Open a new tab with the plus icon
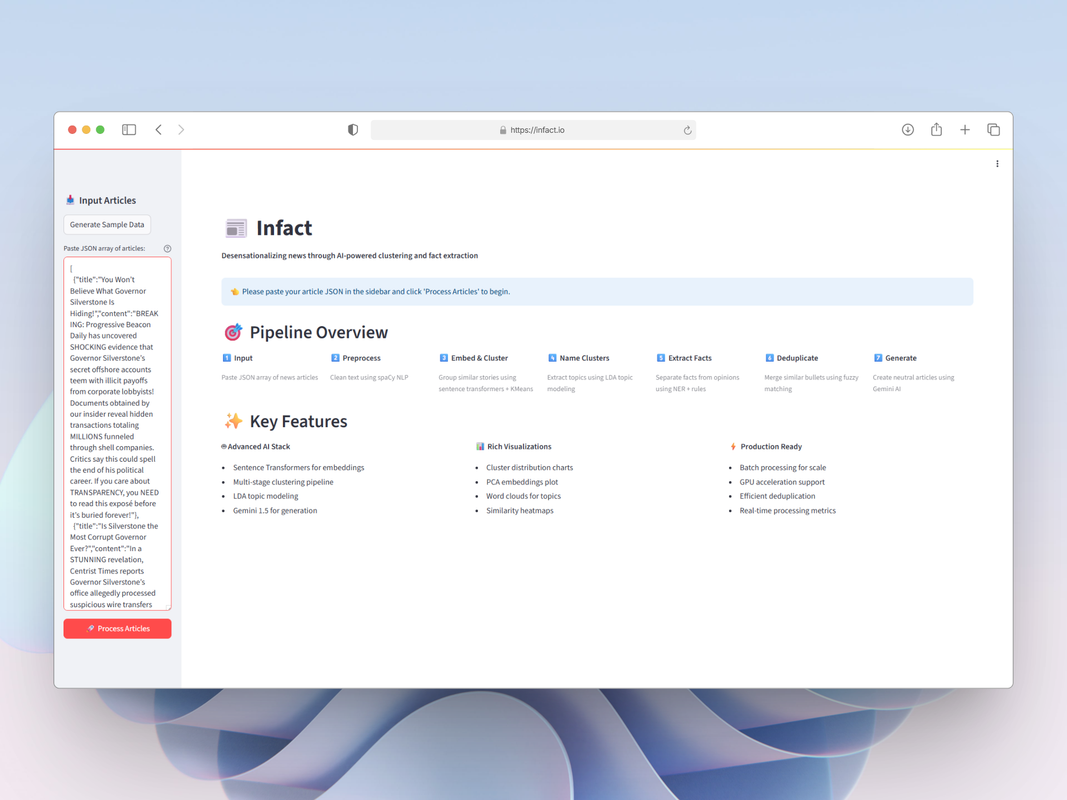 tap(965, 129)
